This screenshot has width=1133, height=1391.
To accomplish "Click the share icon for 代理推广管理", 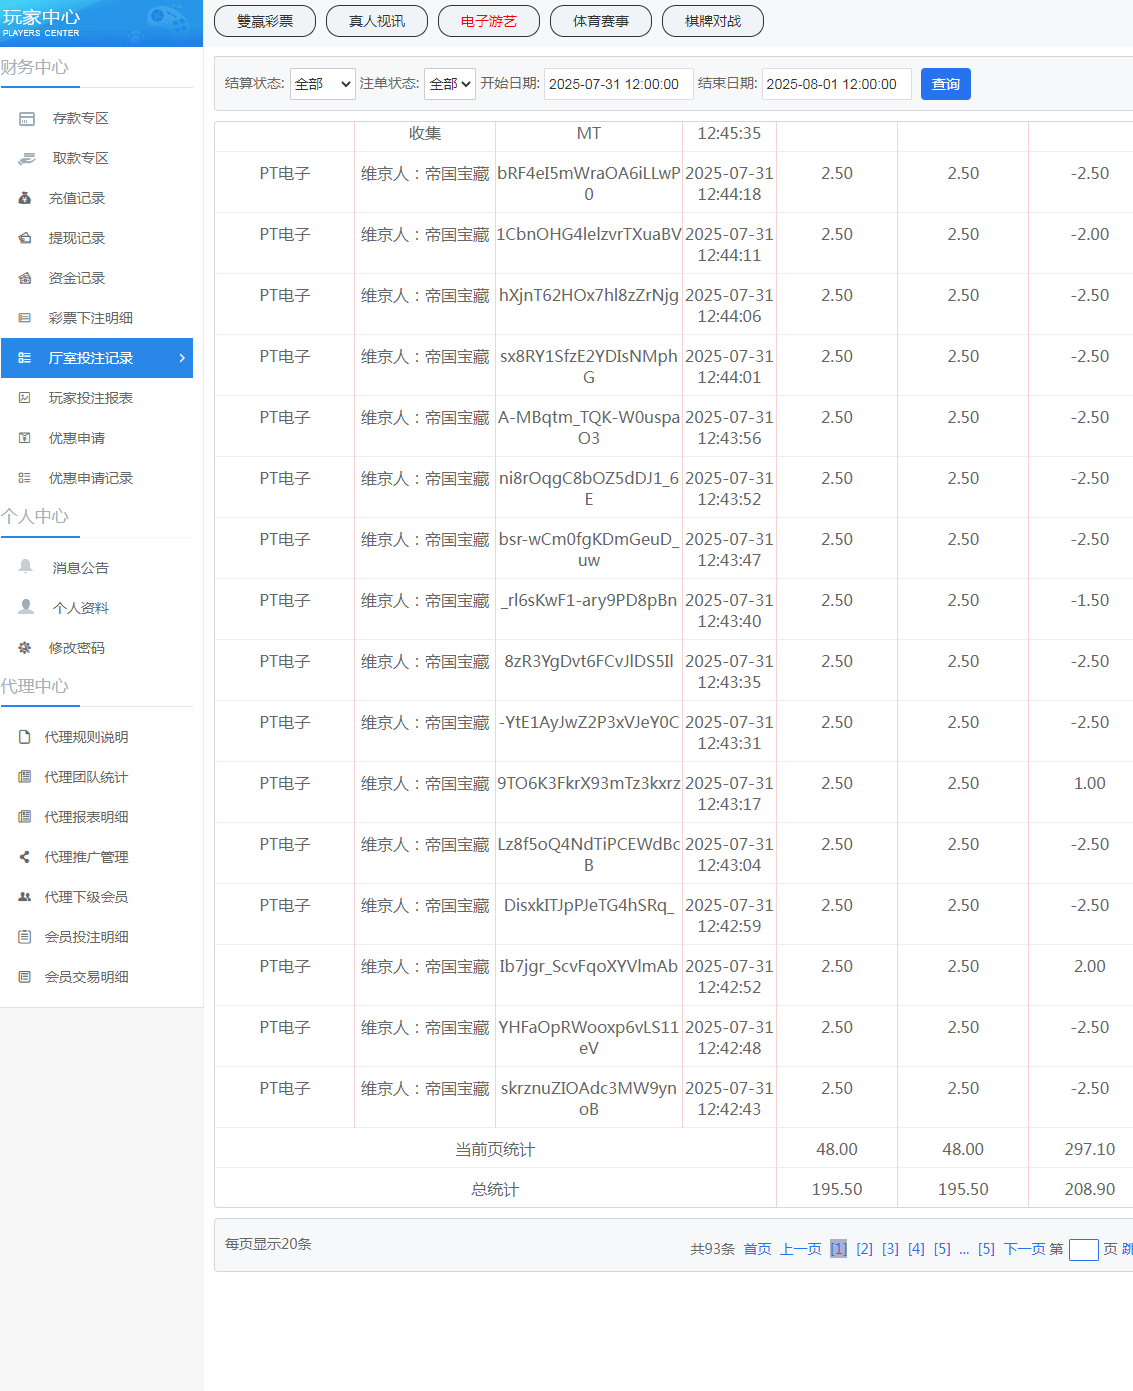I will [25, 857].
